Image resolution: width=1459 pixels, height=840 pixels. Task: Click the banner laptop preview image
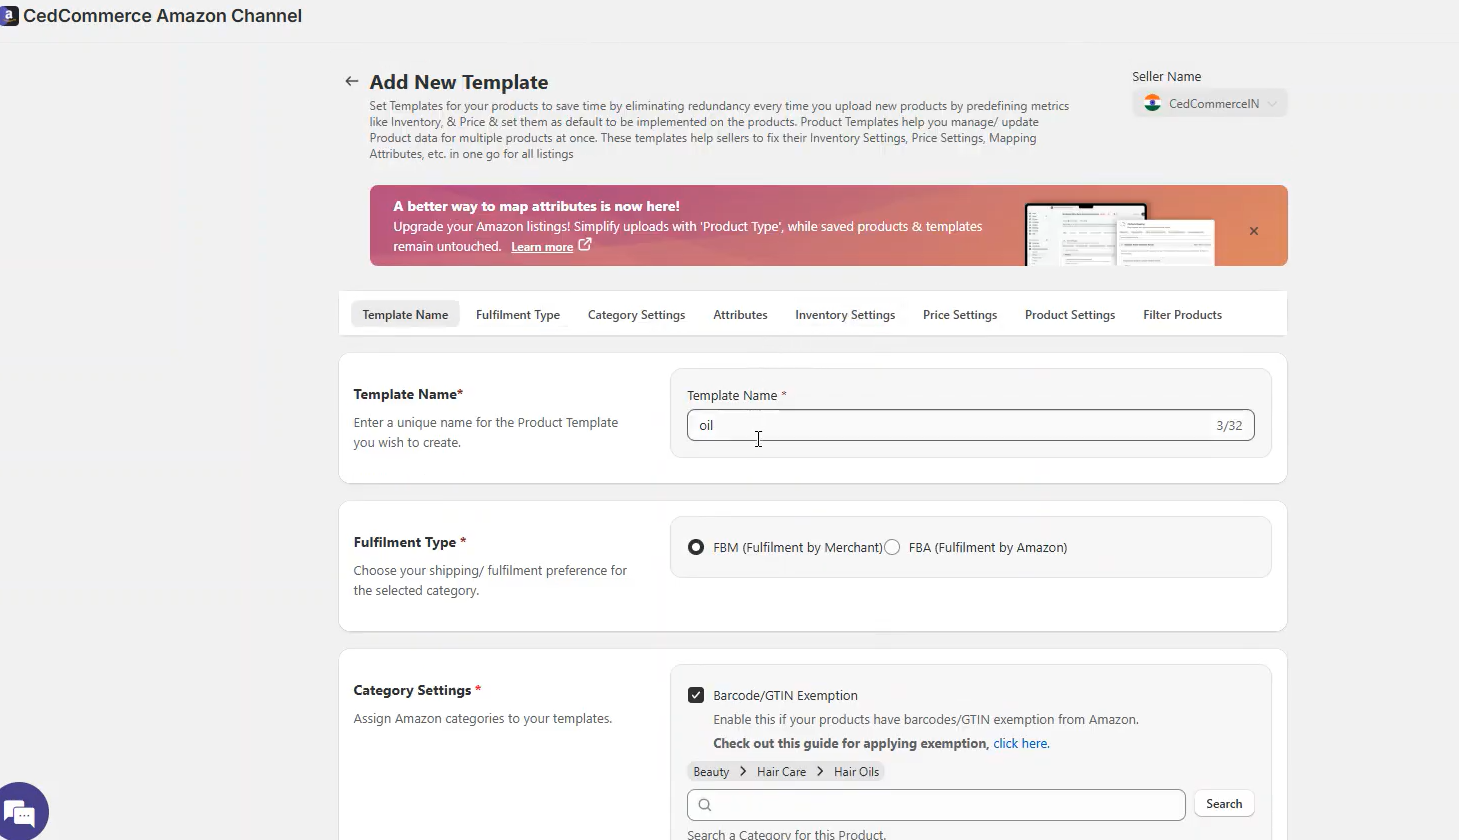pos(1119,234)
